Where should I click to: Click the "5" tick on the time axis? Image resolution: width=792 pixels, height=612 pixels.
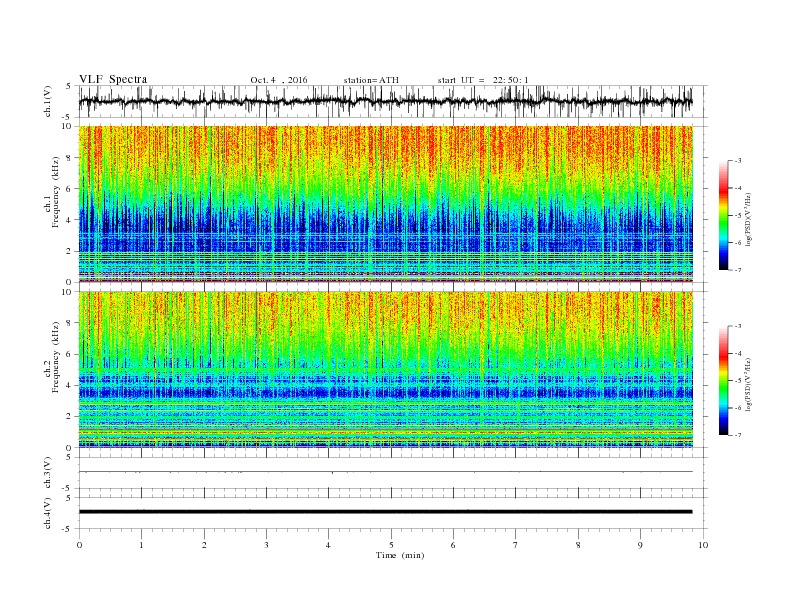pyautogui.click(x=391, y=545)
